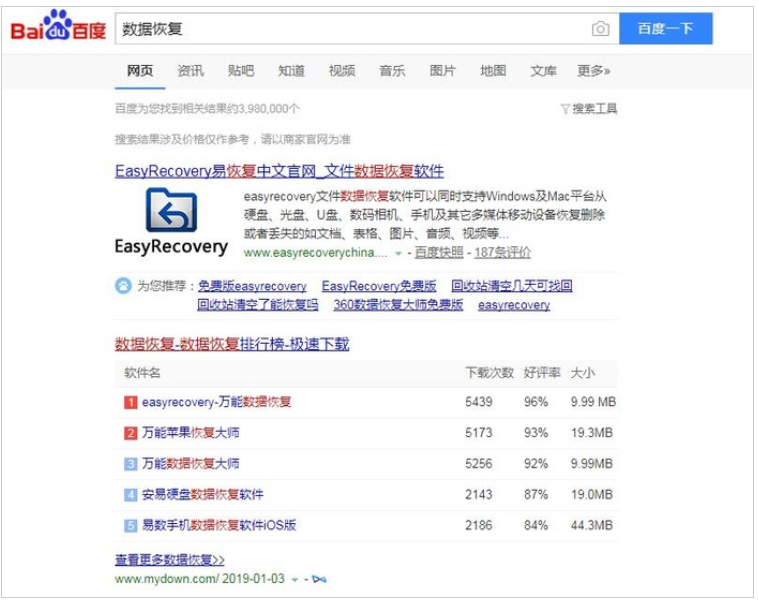Click the icon at end of mydown.com line
759x600 pixels.
tap(319, 579)
